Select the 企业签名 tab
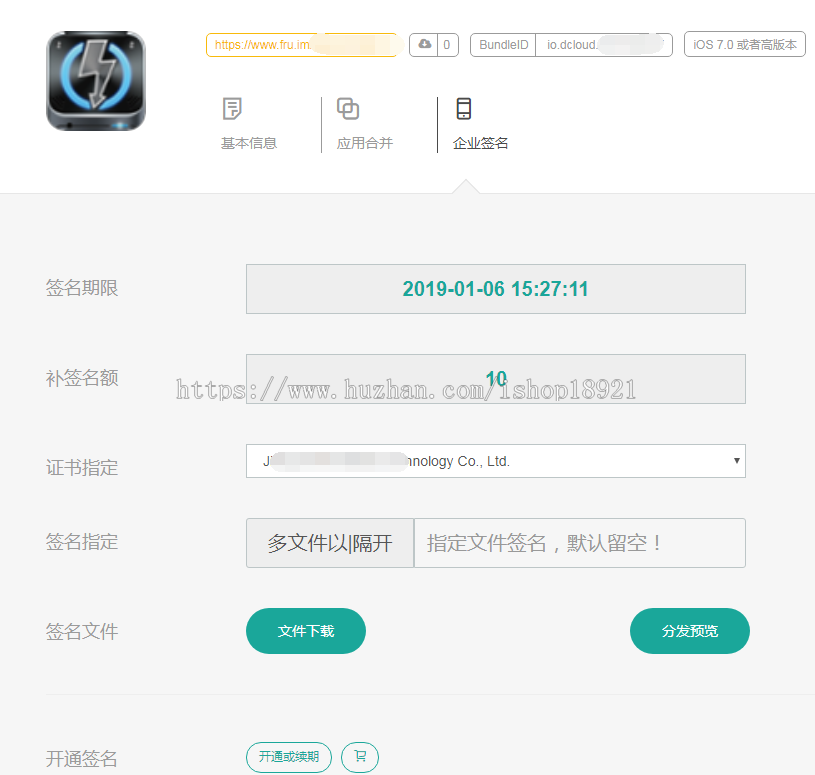The height and width of the screenshot is (775, 815). pyautogui.click(x=480, y=143)
